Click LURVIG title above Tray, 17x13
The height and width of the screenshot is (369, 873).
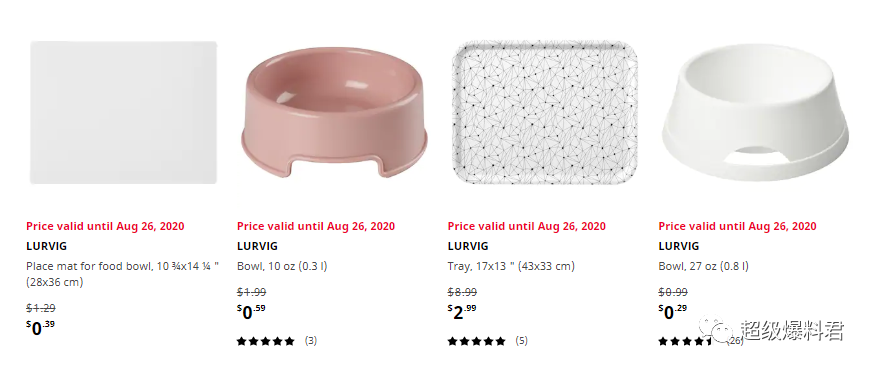click(468, 246)
